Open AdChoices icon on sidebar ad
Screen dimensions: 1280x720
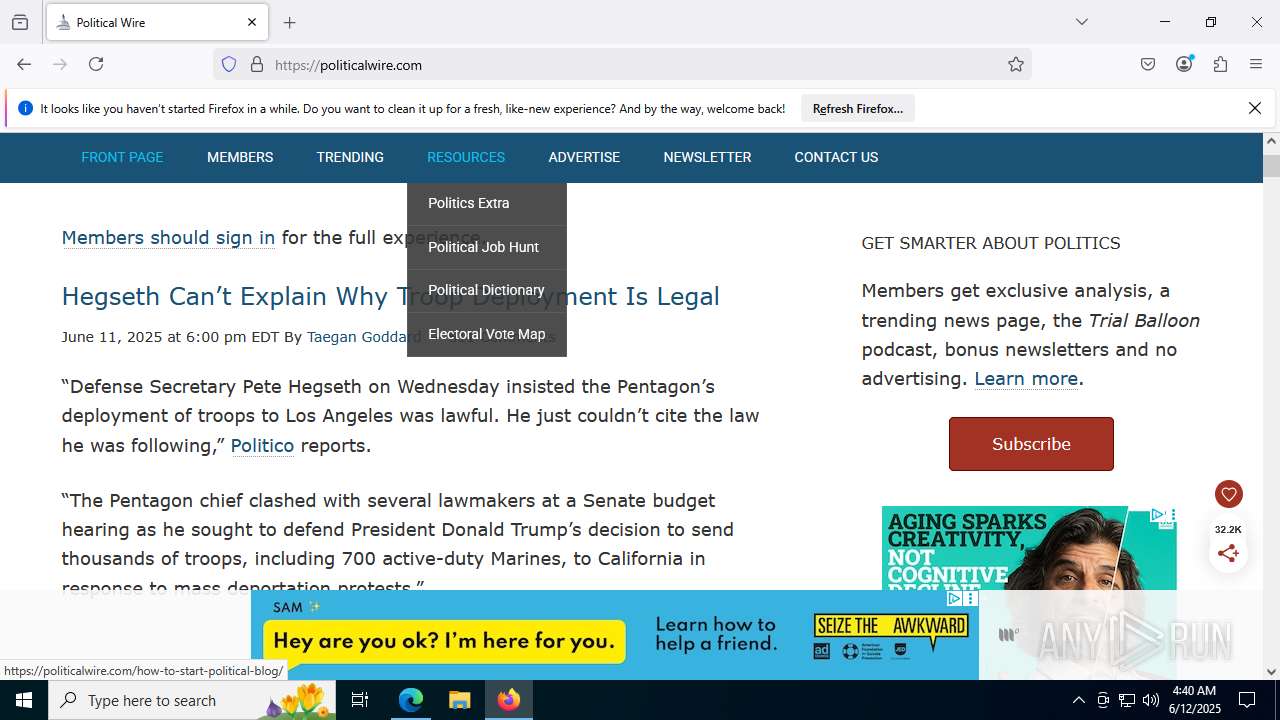[1157, 515]
